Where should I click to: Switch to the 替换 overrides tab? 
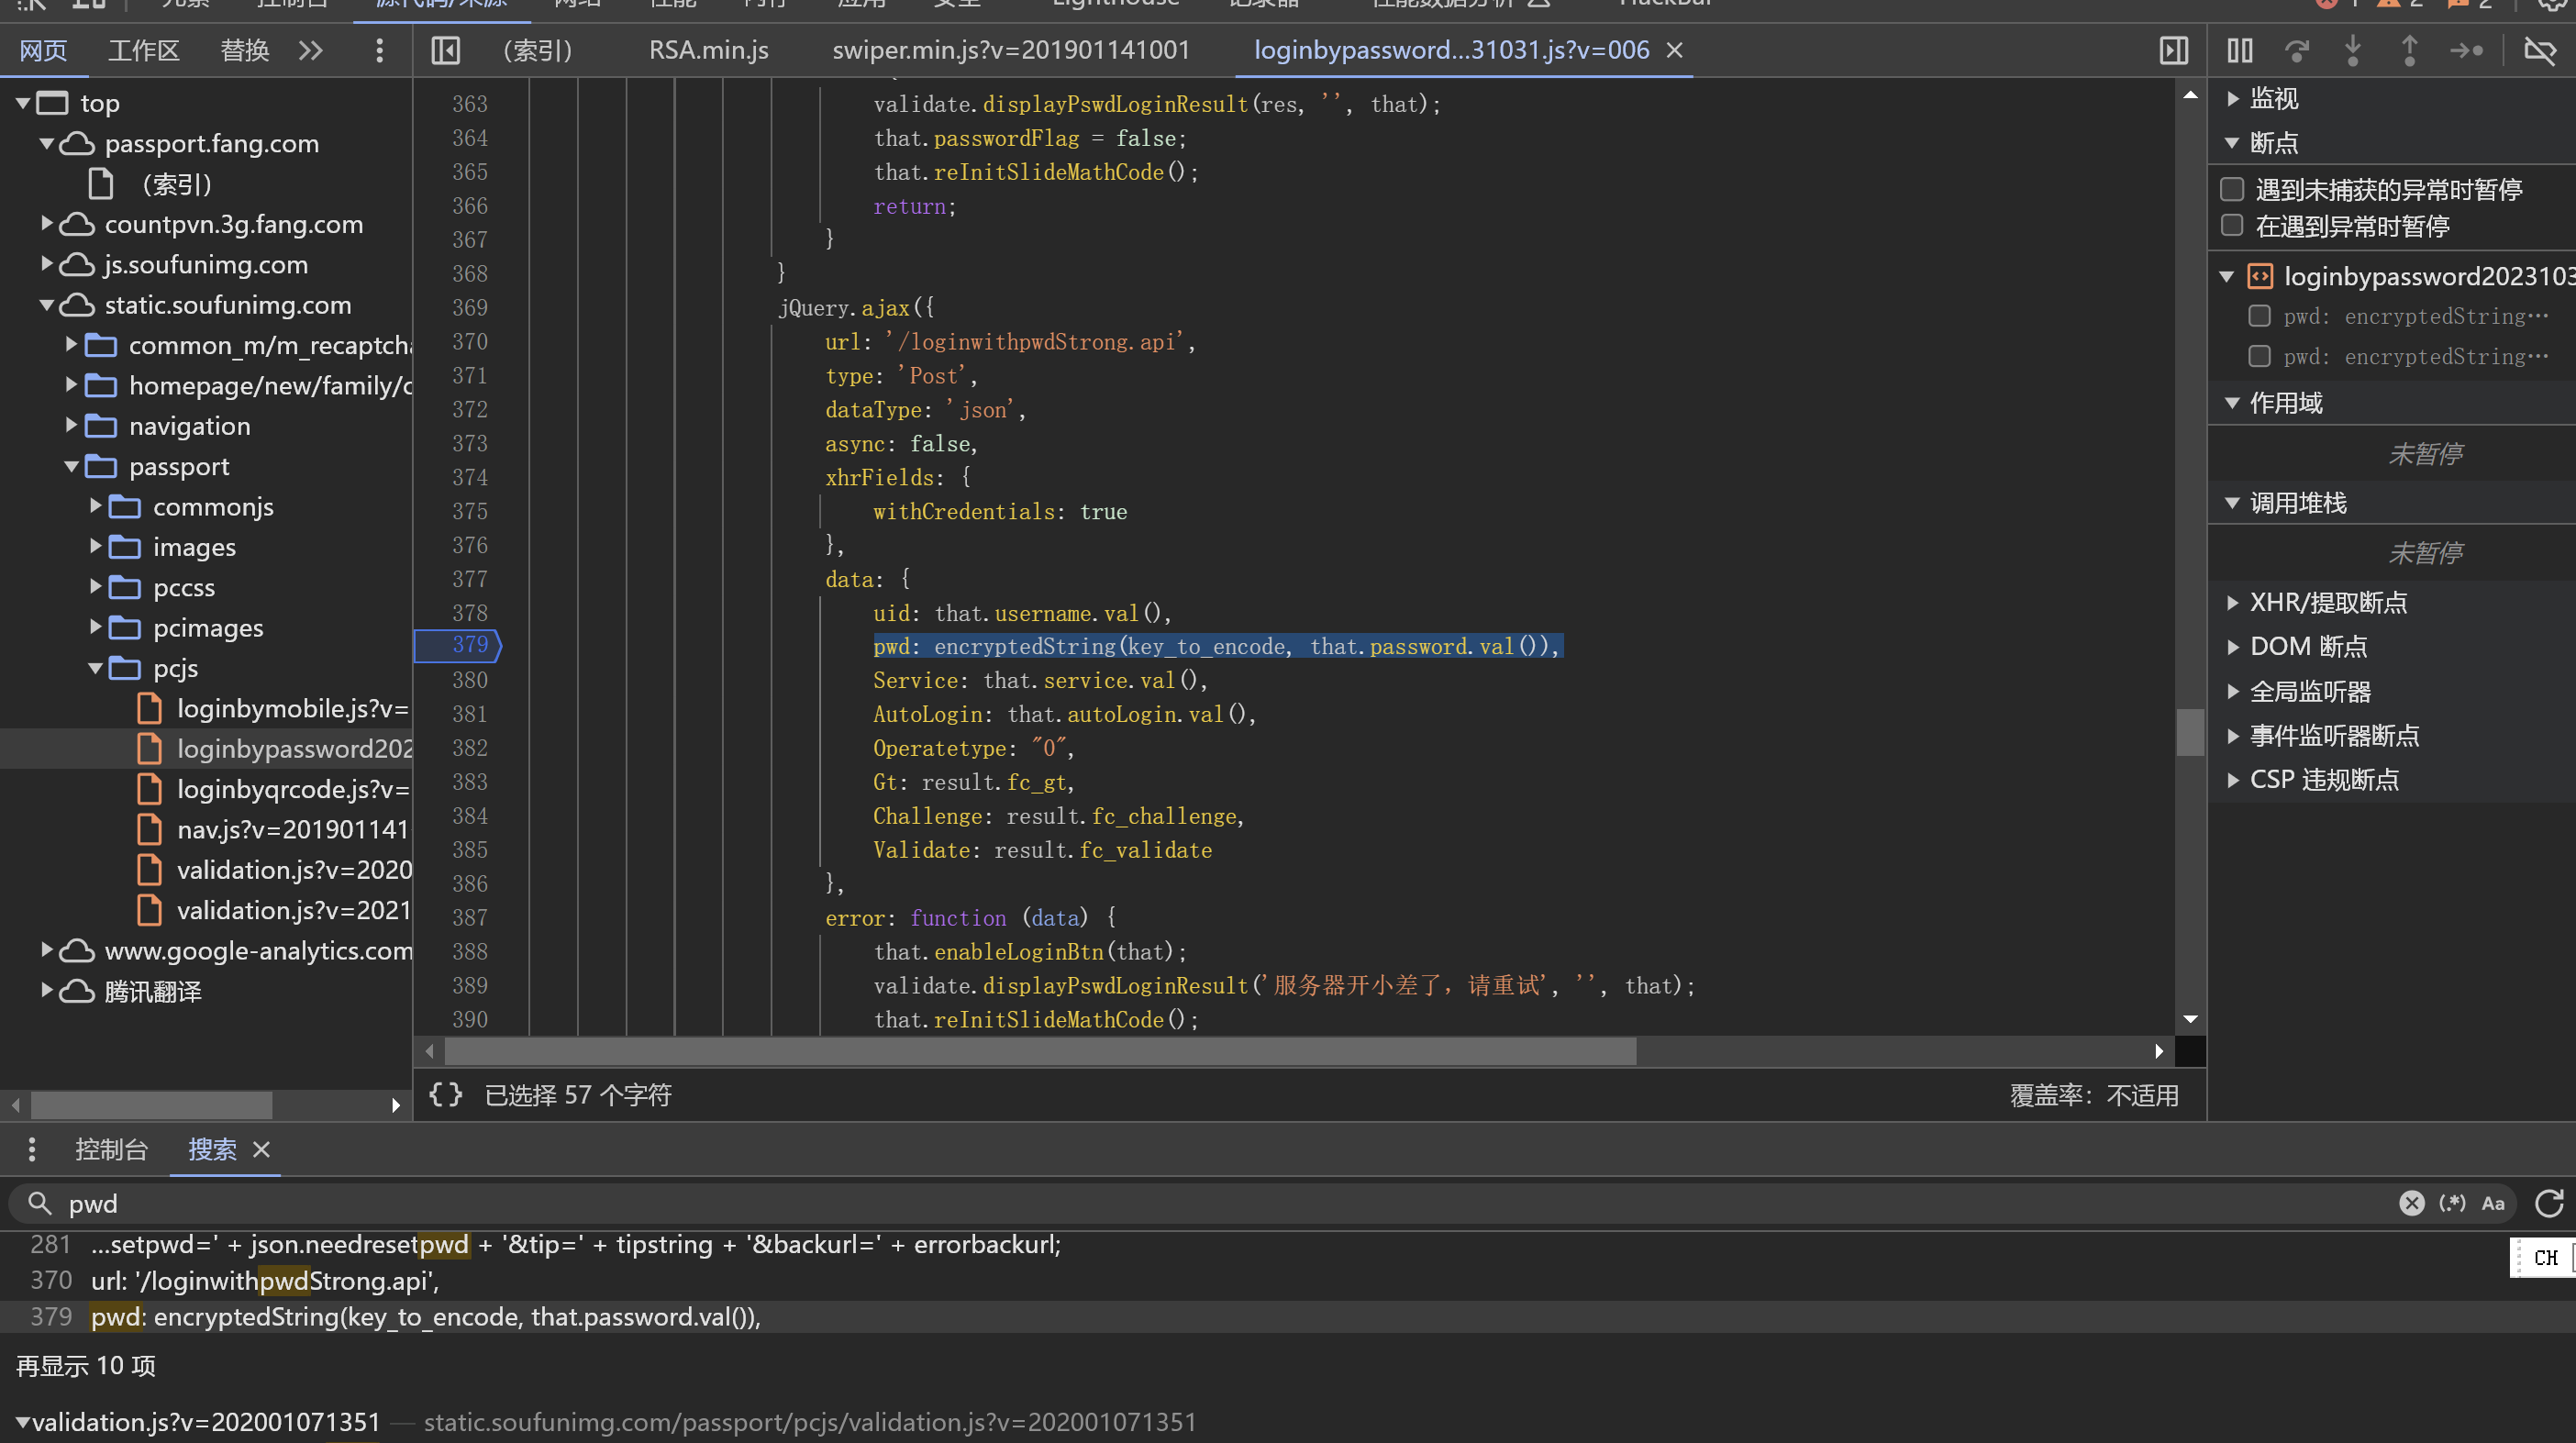coord(245,50)
